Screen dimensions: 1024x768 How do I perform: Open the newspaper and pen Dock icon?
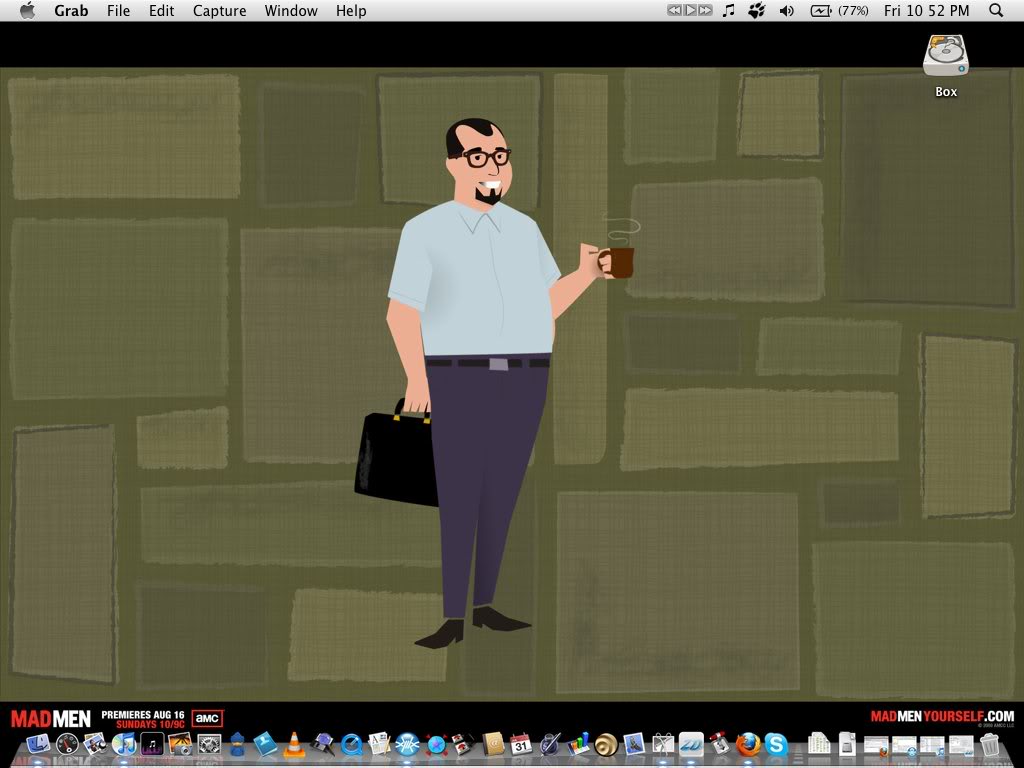(x=379, y=744)
